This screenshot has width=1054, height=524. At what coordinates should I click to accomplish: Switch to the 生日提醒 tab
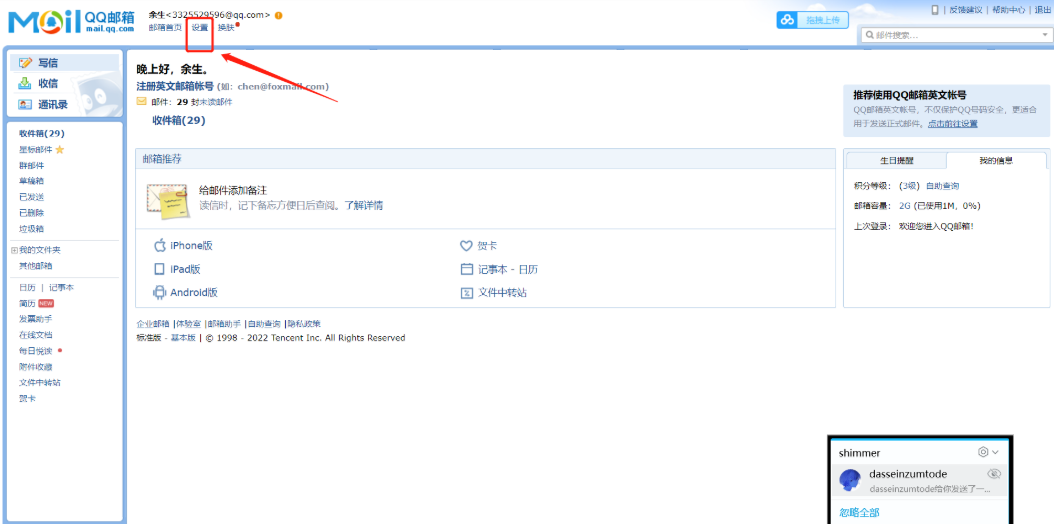897,161
